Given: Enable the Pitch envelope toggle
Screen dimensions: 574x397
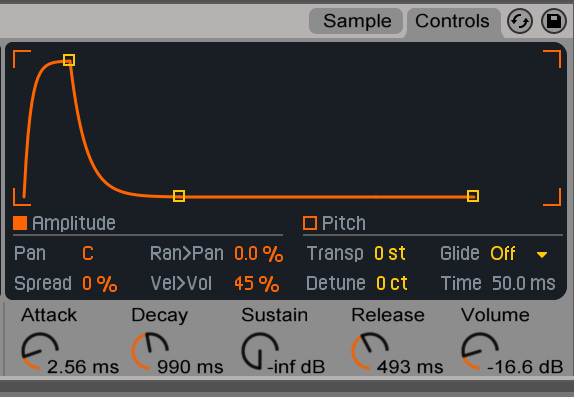Looking at the screenshot, I should (310, 223).
